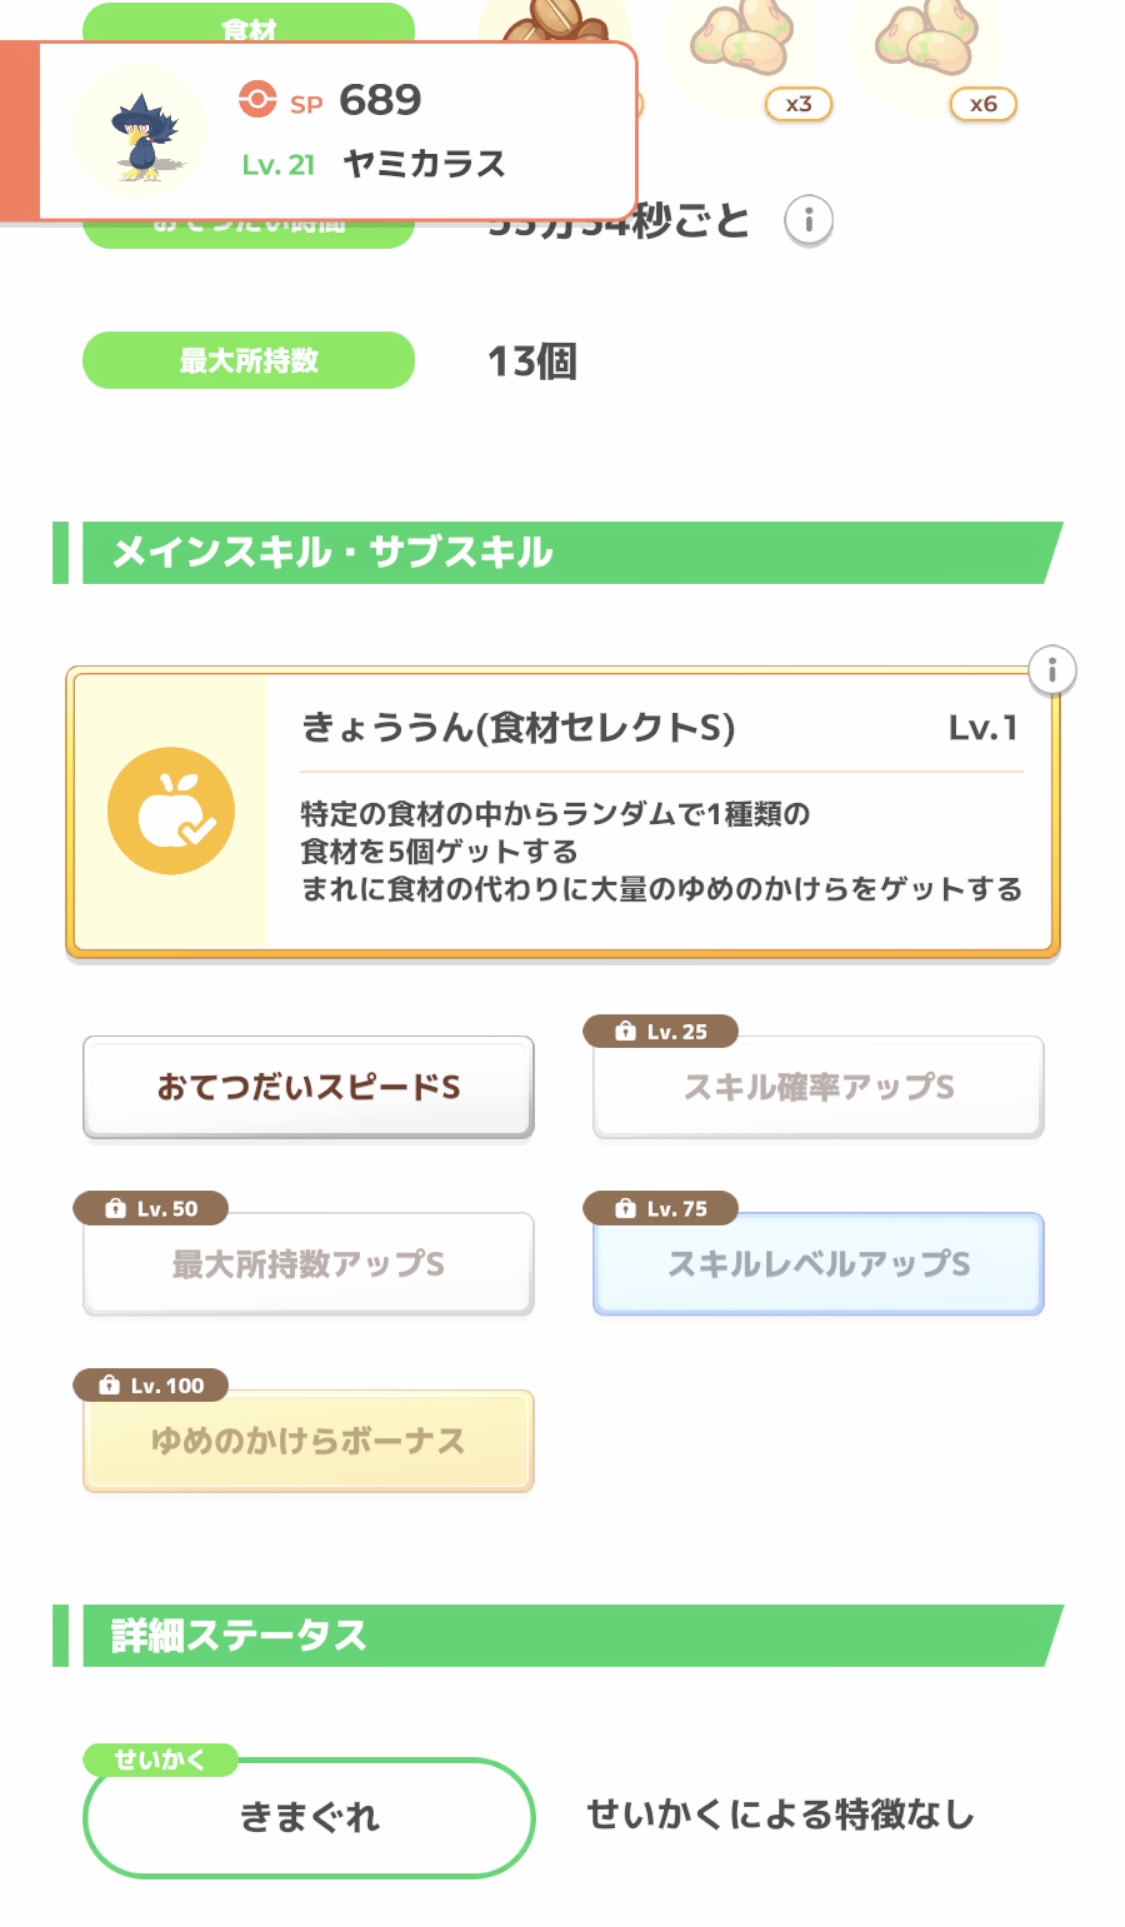Viewport: 1125px width, 1927px height.
Task: Tap the lock icon on the Lv. 100 badge
Action: point(109,1385)
